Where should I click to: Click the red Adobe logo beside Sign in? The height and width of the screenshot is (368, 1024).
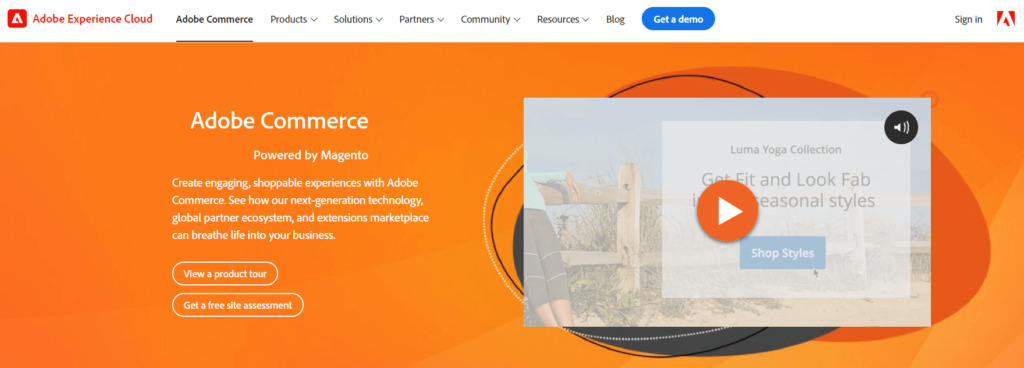point(1006,19)
